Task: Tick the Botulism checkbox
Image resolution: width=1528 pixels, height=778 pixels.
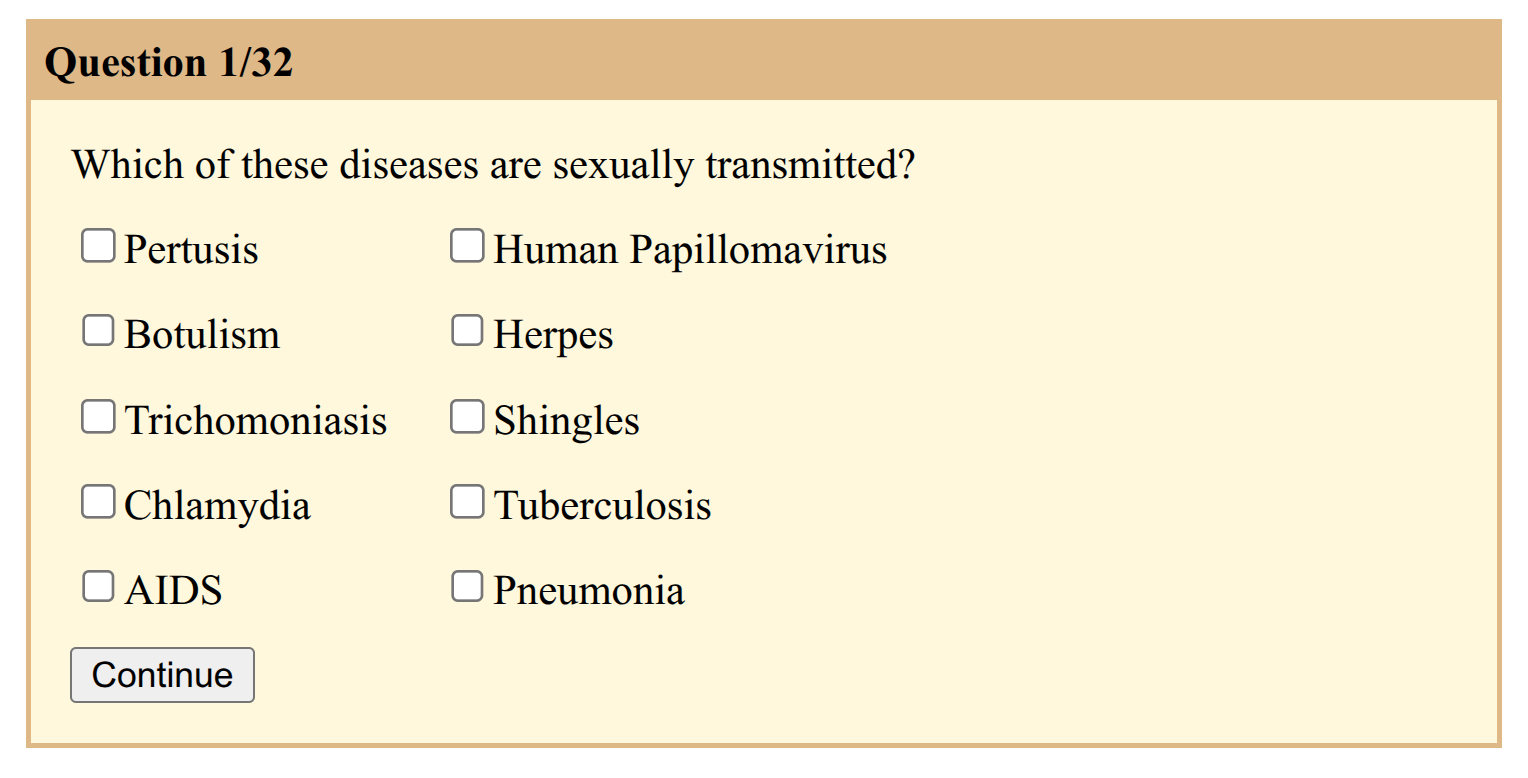Action: tap(98, 331)
